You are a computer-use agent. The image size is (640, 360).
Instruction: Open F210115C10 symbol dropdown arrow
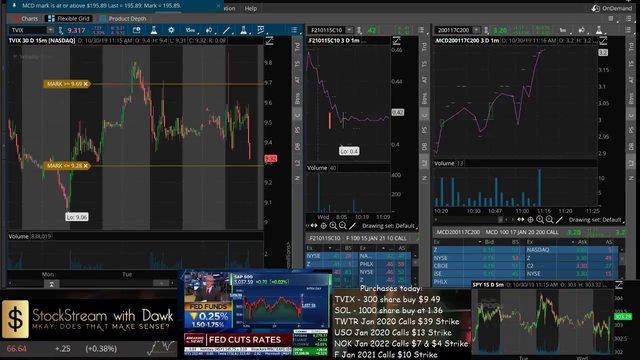click(x=349, y=30)
